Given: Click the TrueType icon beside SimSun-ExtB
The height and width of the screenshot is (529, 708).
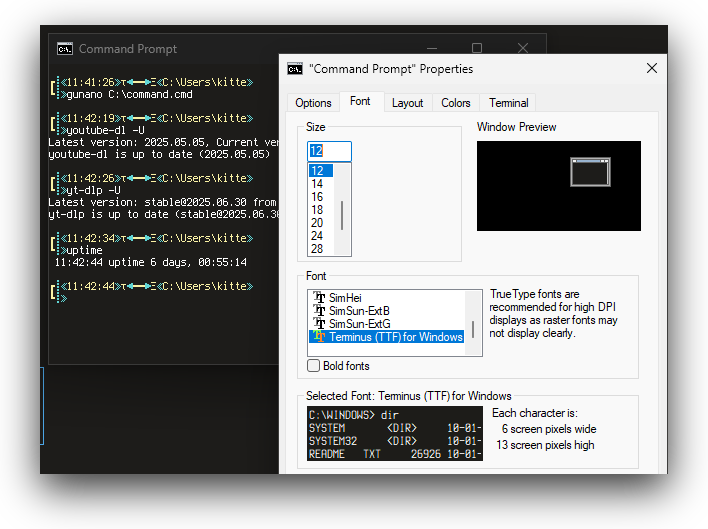Looking at the screenshot, I should [x=320, y=311].
